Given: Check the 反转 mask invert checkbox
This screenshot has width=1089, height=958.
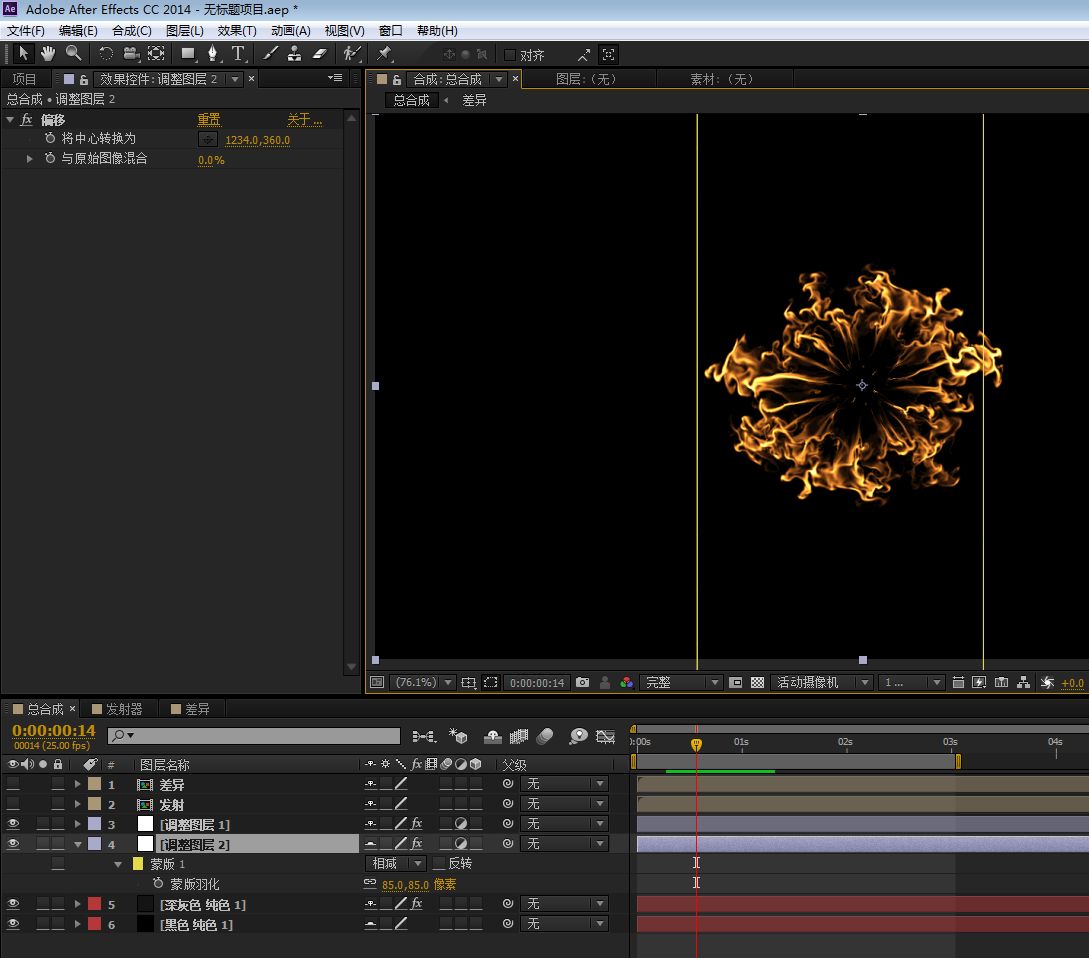Looking at the screenshot, I should (439, 864).
